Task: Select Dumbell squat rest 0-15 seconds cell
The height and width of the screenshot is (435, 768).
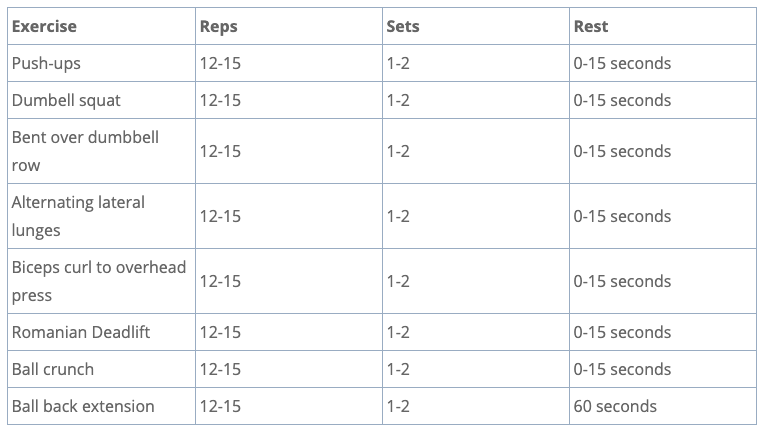Action: (622, 100)
